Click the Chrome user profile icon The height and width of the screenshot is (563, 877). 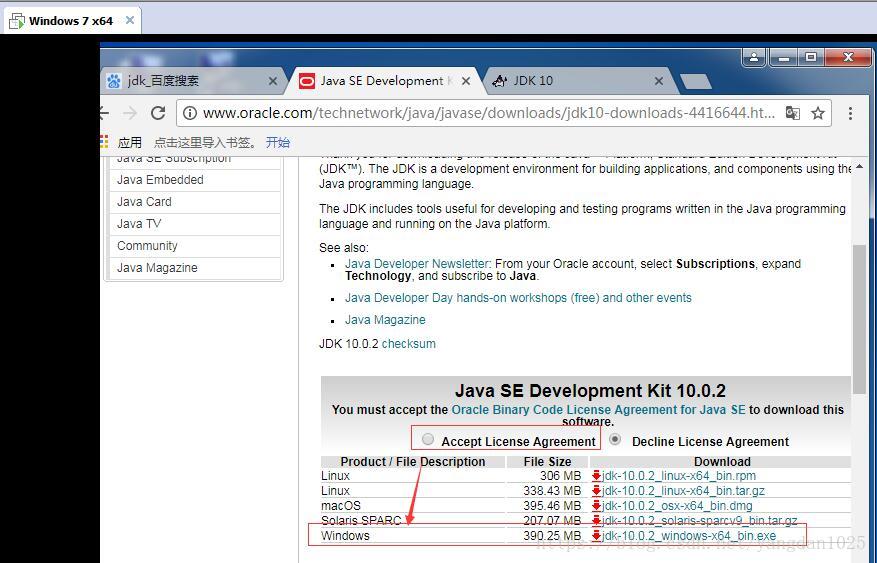pos(754,57)
